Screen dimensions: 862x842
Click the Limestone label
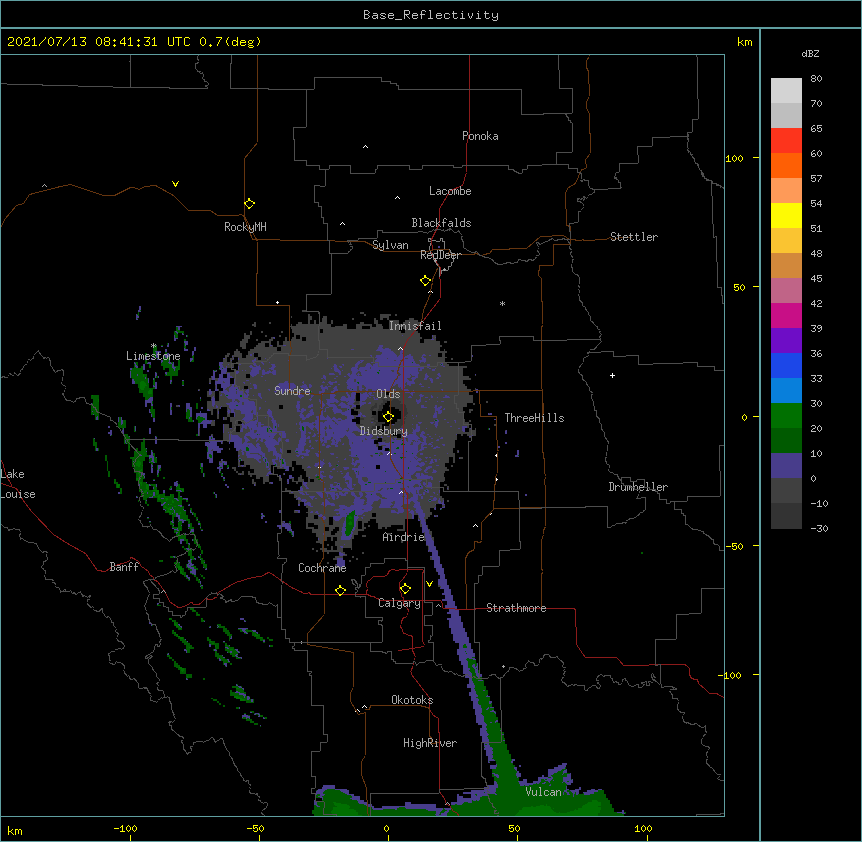pos(153,356)
